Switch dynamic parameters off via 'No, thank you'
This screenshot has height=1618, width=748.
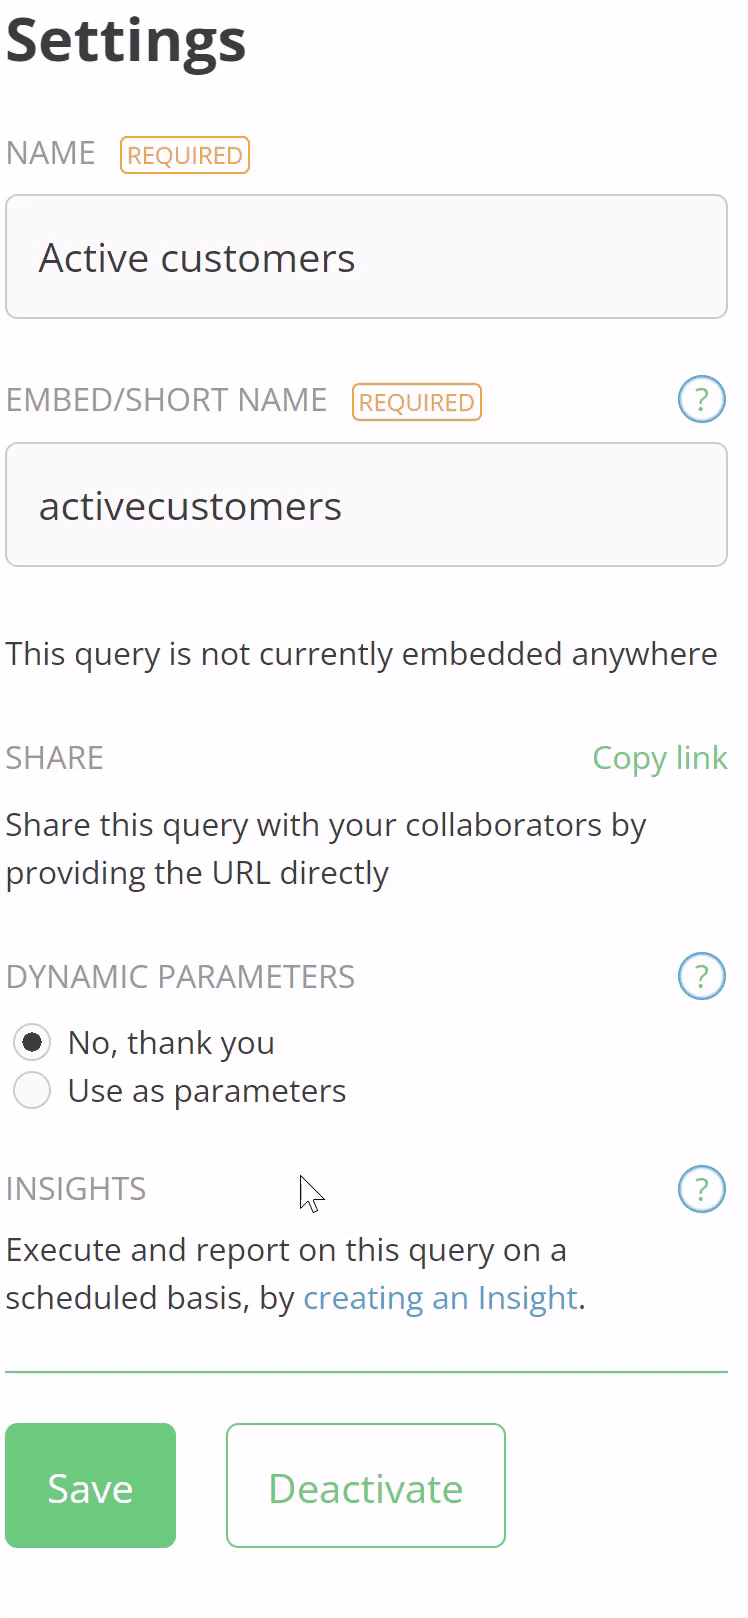[31, 1042]
